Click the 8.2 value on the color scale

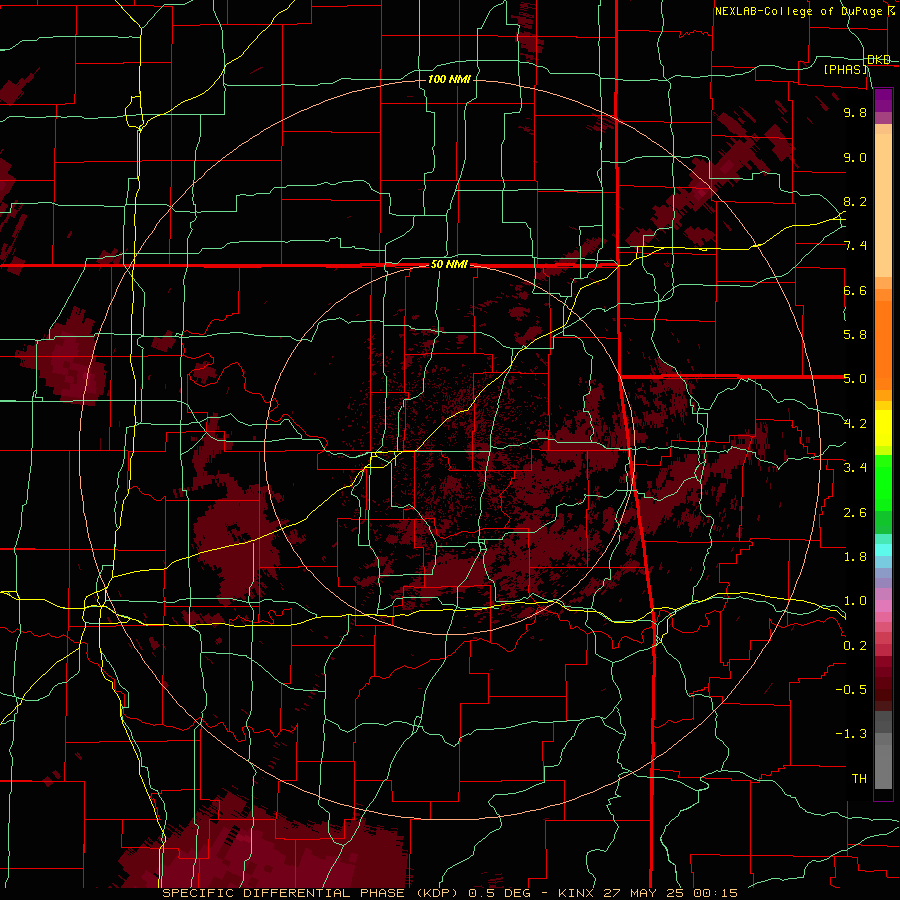pyautogui.click(x=855, y=201)
